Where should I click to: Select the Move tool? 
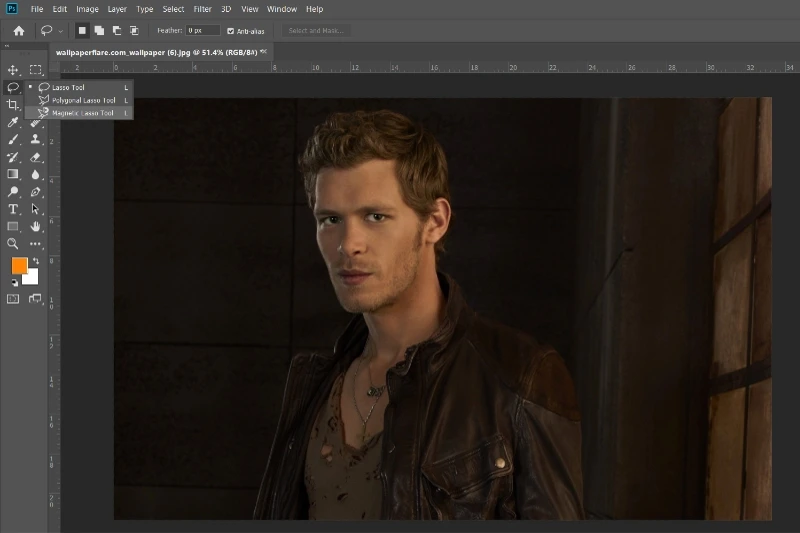(13, 70)
